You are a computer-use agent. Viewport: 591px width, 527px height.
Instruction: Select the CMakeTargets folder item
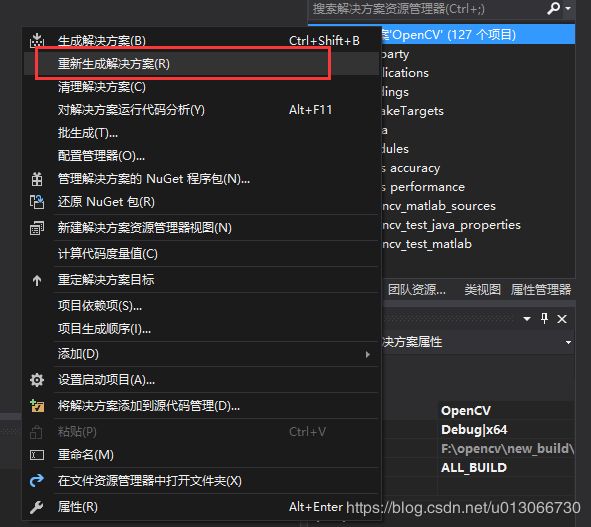click(x=412, y=111)
